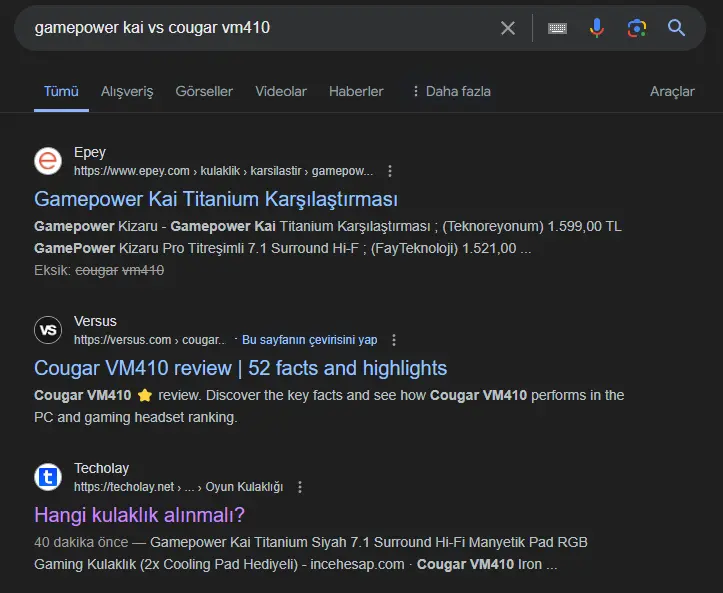Switch to the Videolar tab
Viewport: 723px width, 593px height.
coord(281,91)
